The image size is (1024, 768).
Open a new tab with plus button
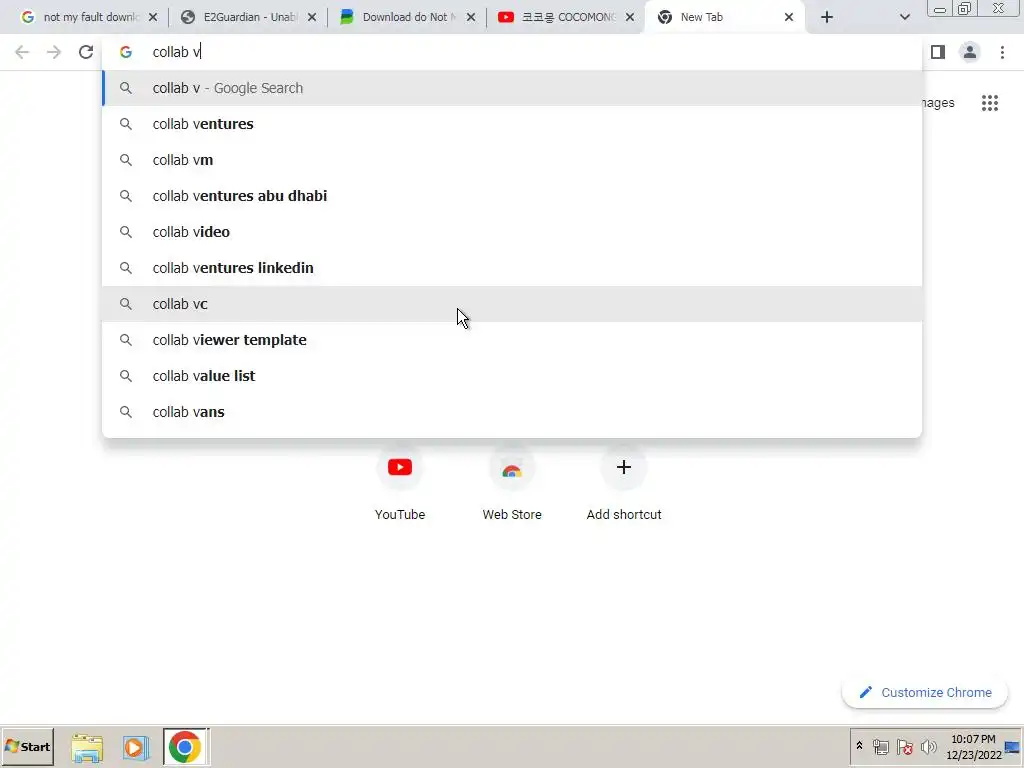827,18
